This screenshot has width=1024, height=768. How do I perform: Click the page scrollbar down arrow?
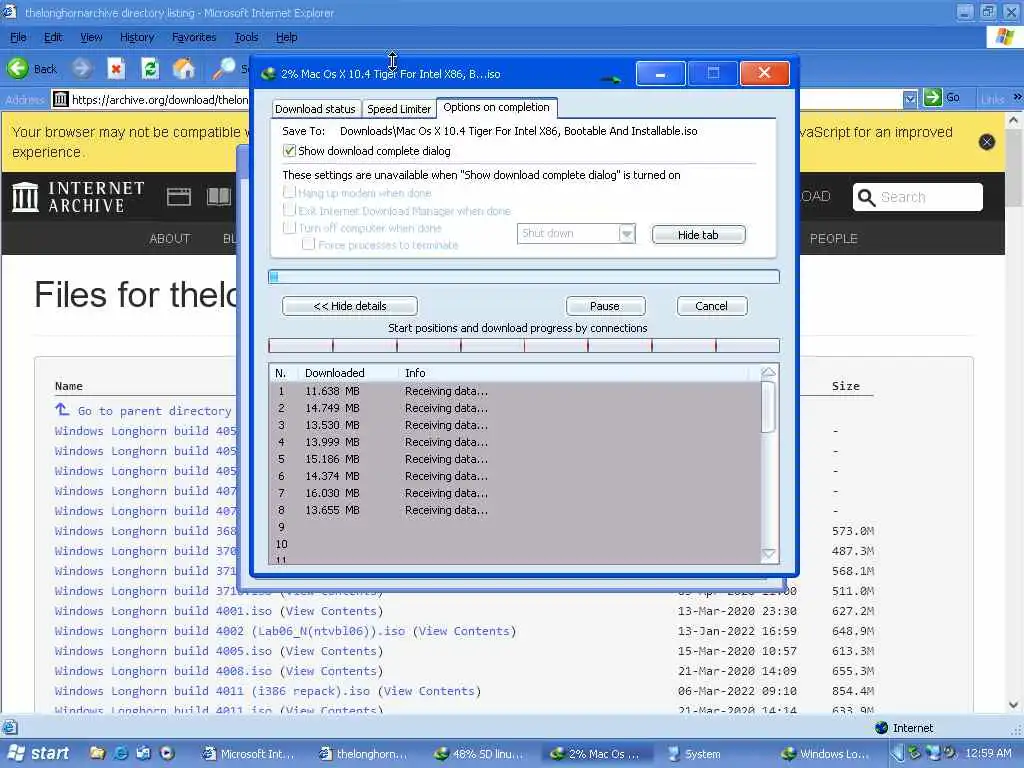[x=1013, y=705]
